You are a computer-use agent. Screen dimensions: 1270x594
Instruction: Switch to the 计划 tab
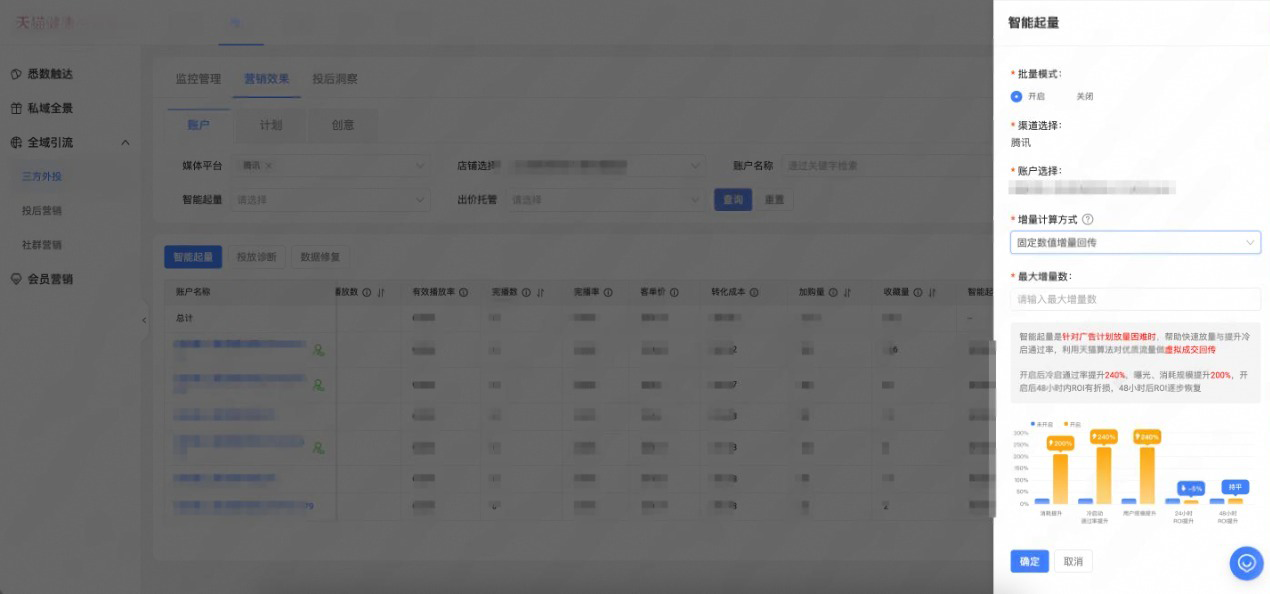click(x=271, y=125)
